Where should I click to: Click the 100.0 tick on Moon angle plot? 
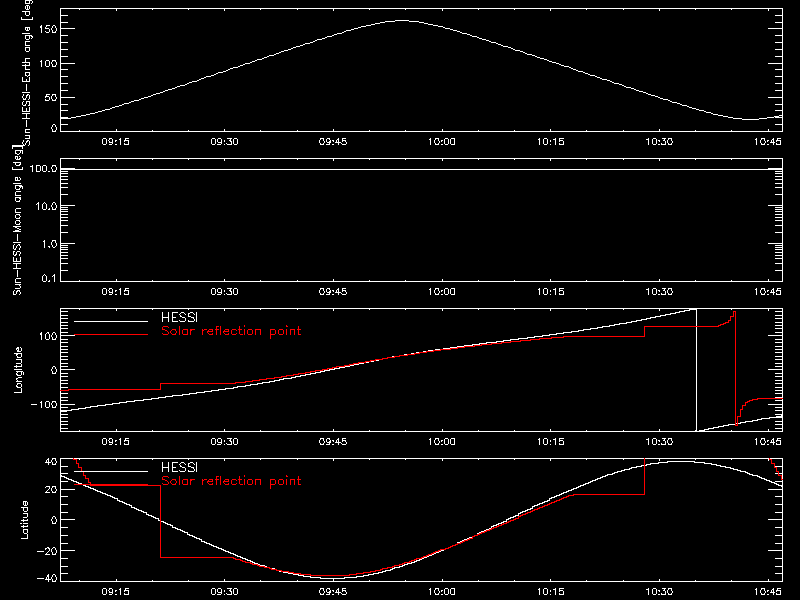pos(43,168)
